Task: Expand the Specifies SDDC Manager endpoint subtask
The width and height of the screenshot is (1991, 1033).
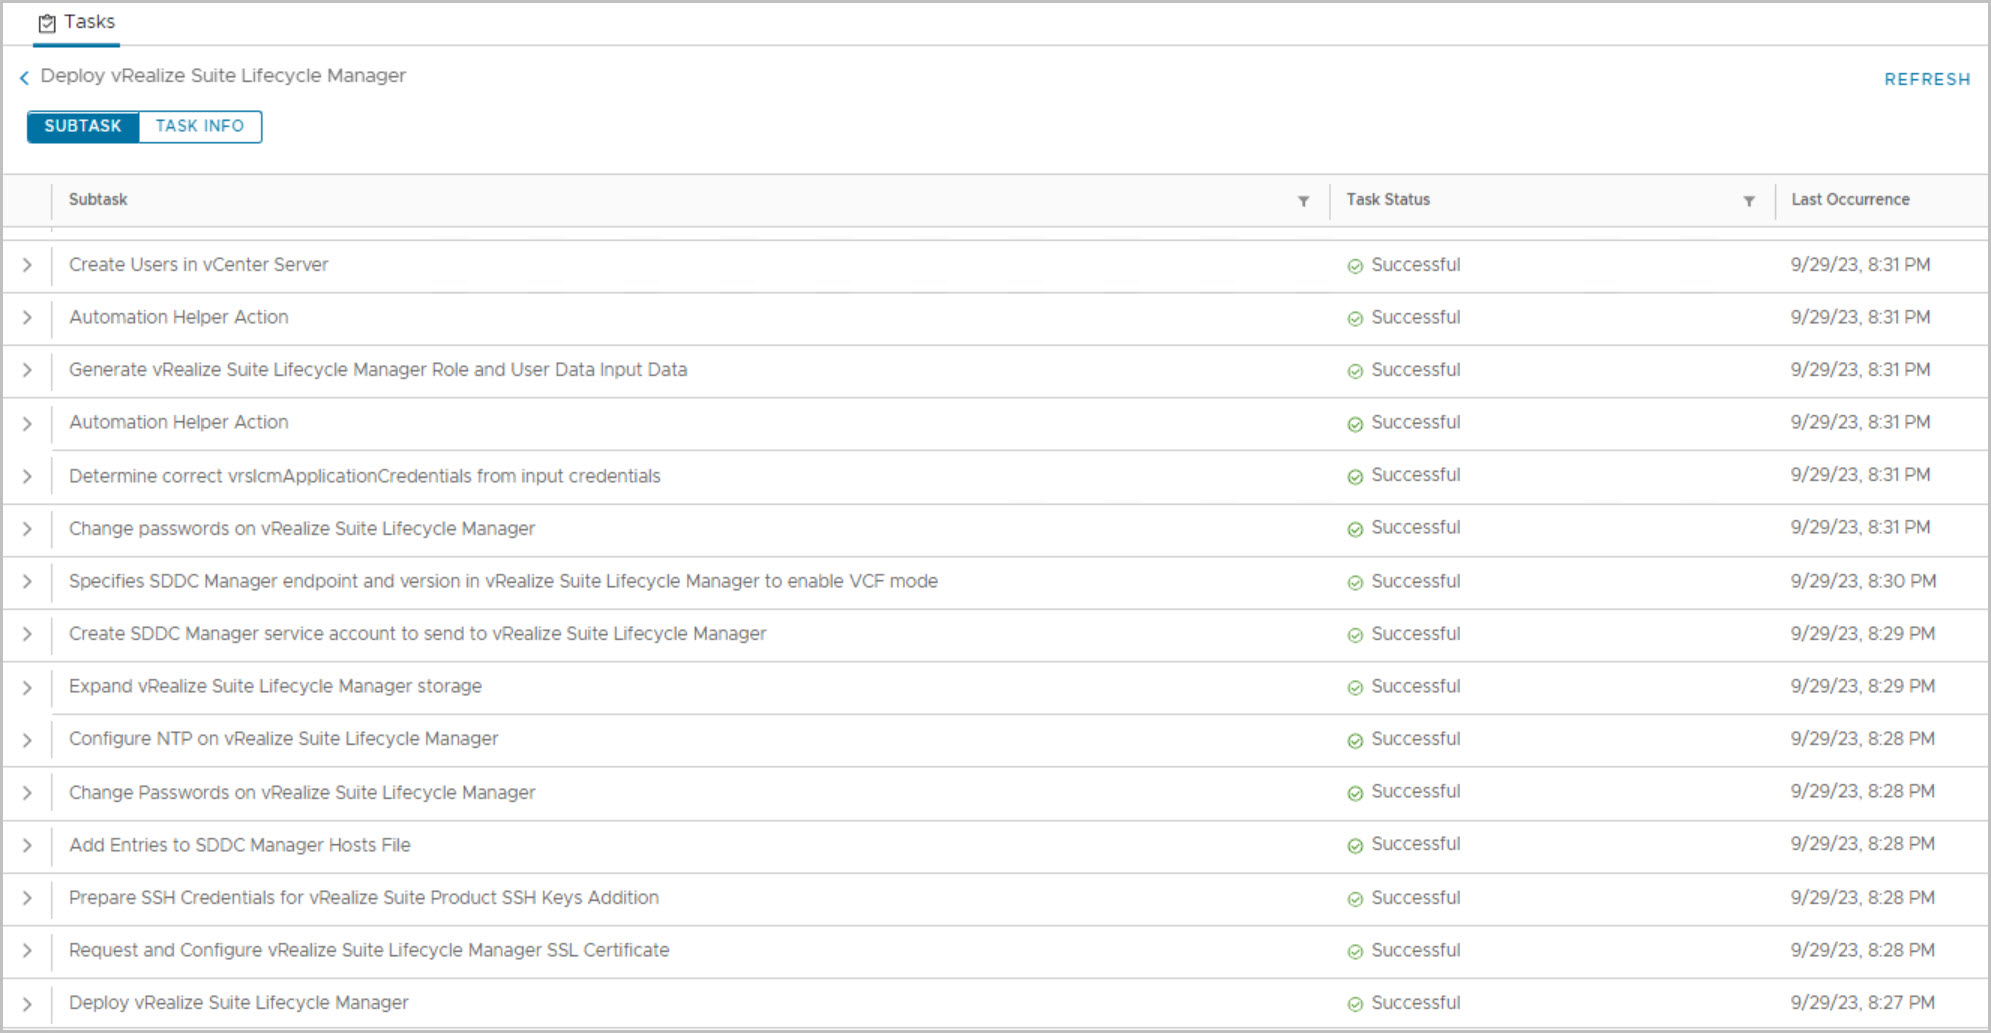Action: [27, 582]
